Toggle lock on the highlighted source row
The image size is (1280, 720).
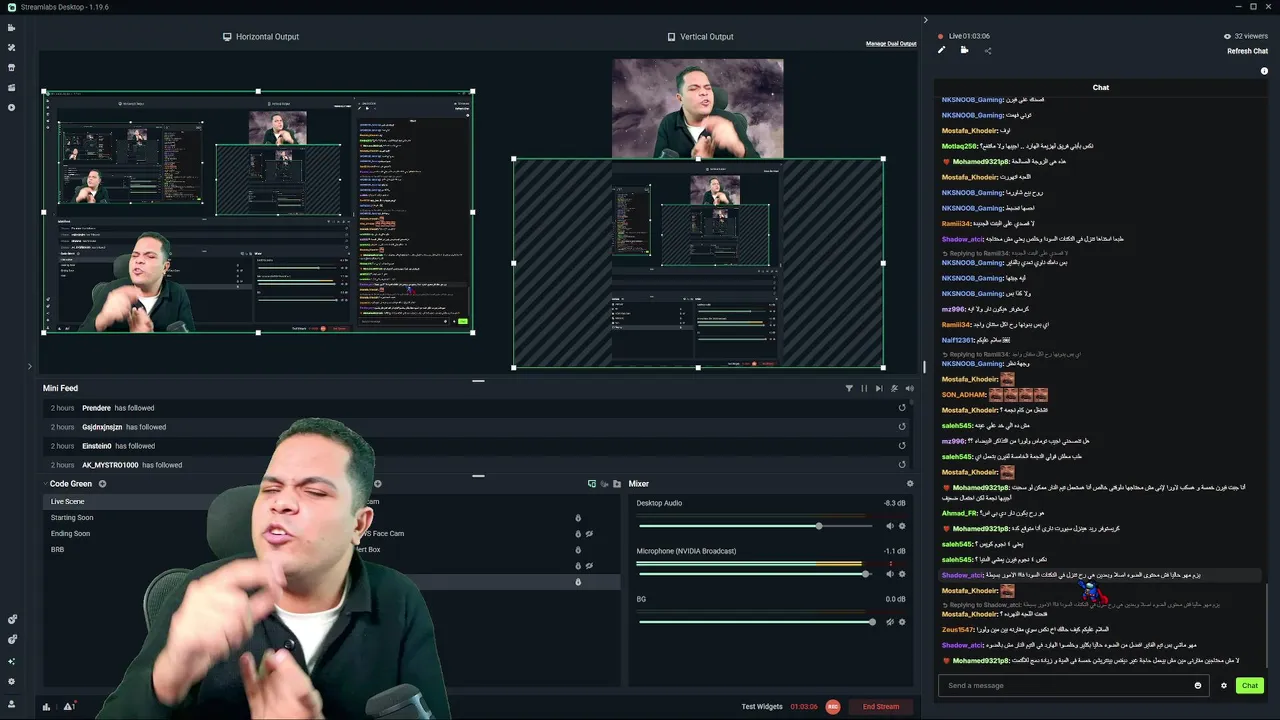(x=578, y=582)
